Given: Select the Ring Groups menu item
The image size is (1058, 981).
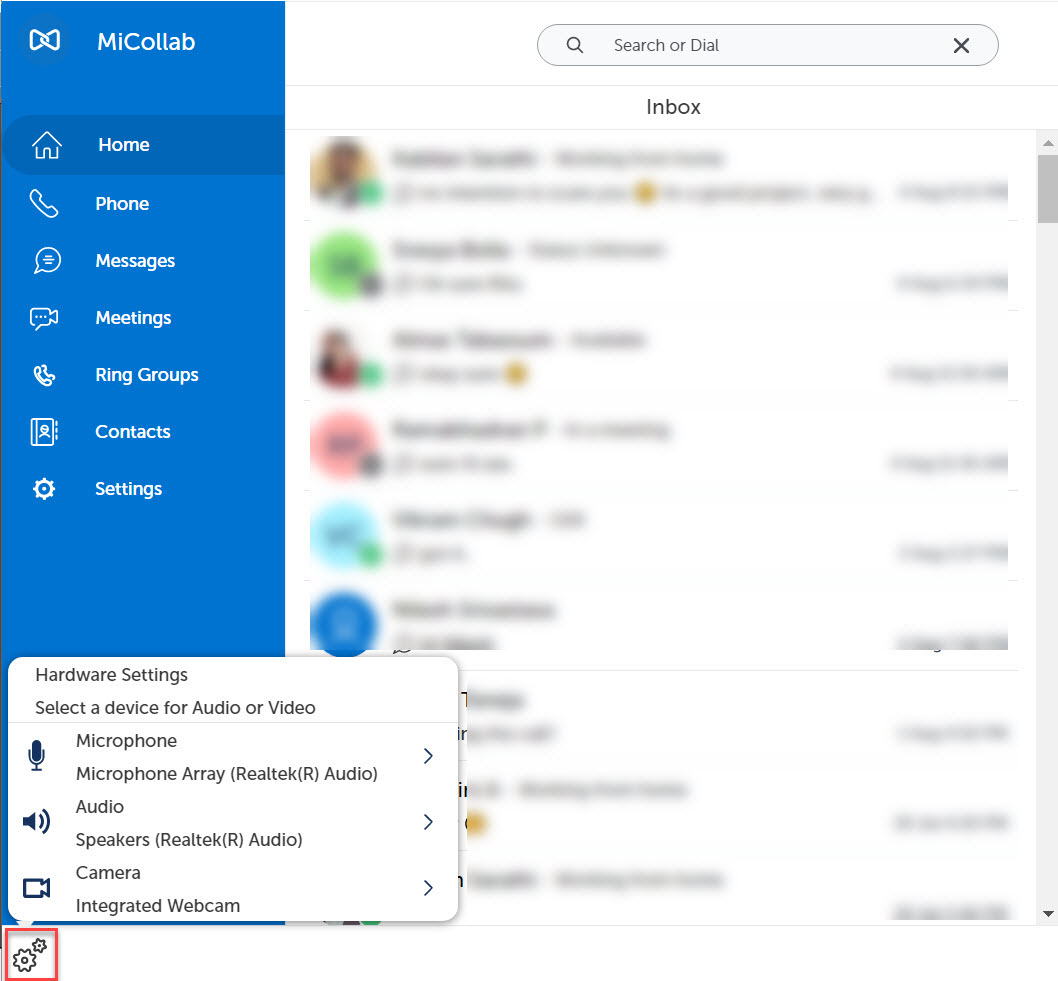Looking at the screenshot, I should (147, 375).
